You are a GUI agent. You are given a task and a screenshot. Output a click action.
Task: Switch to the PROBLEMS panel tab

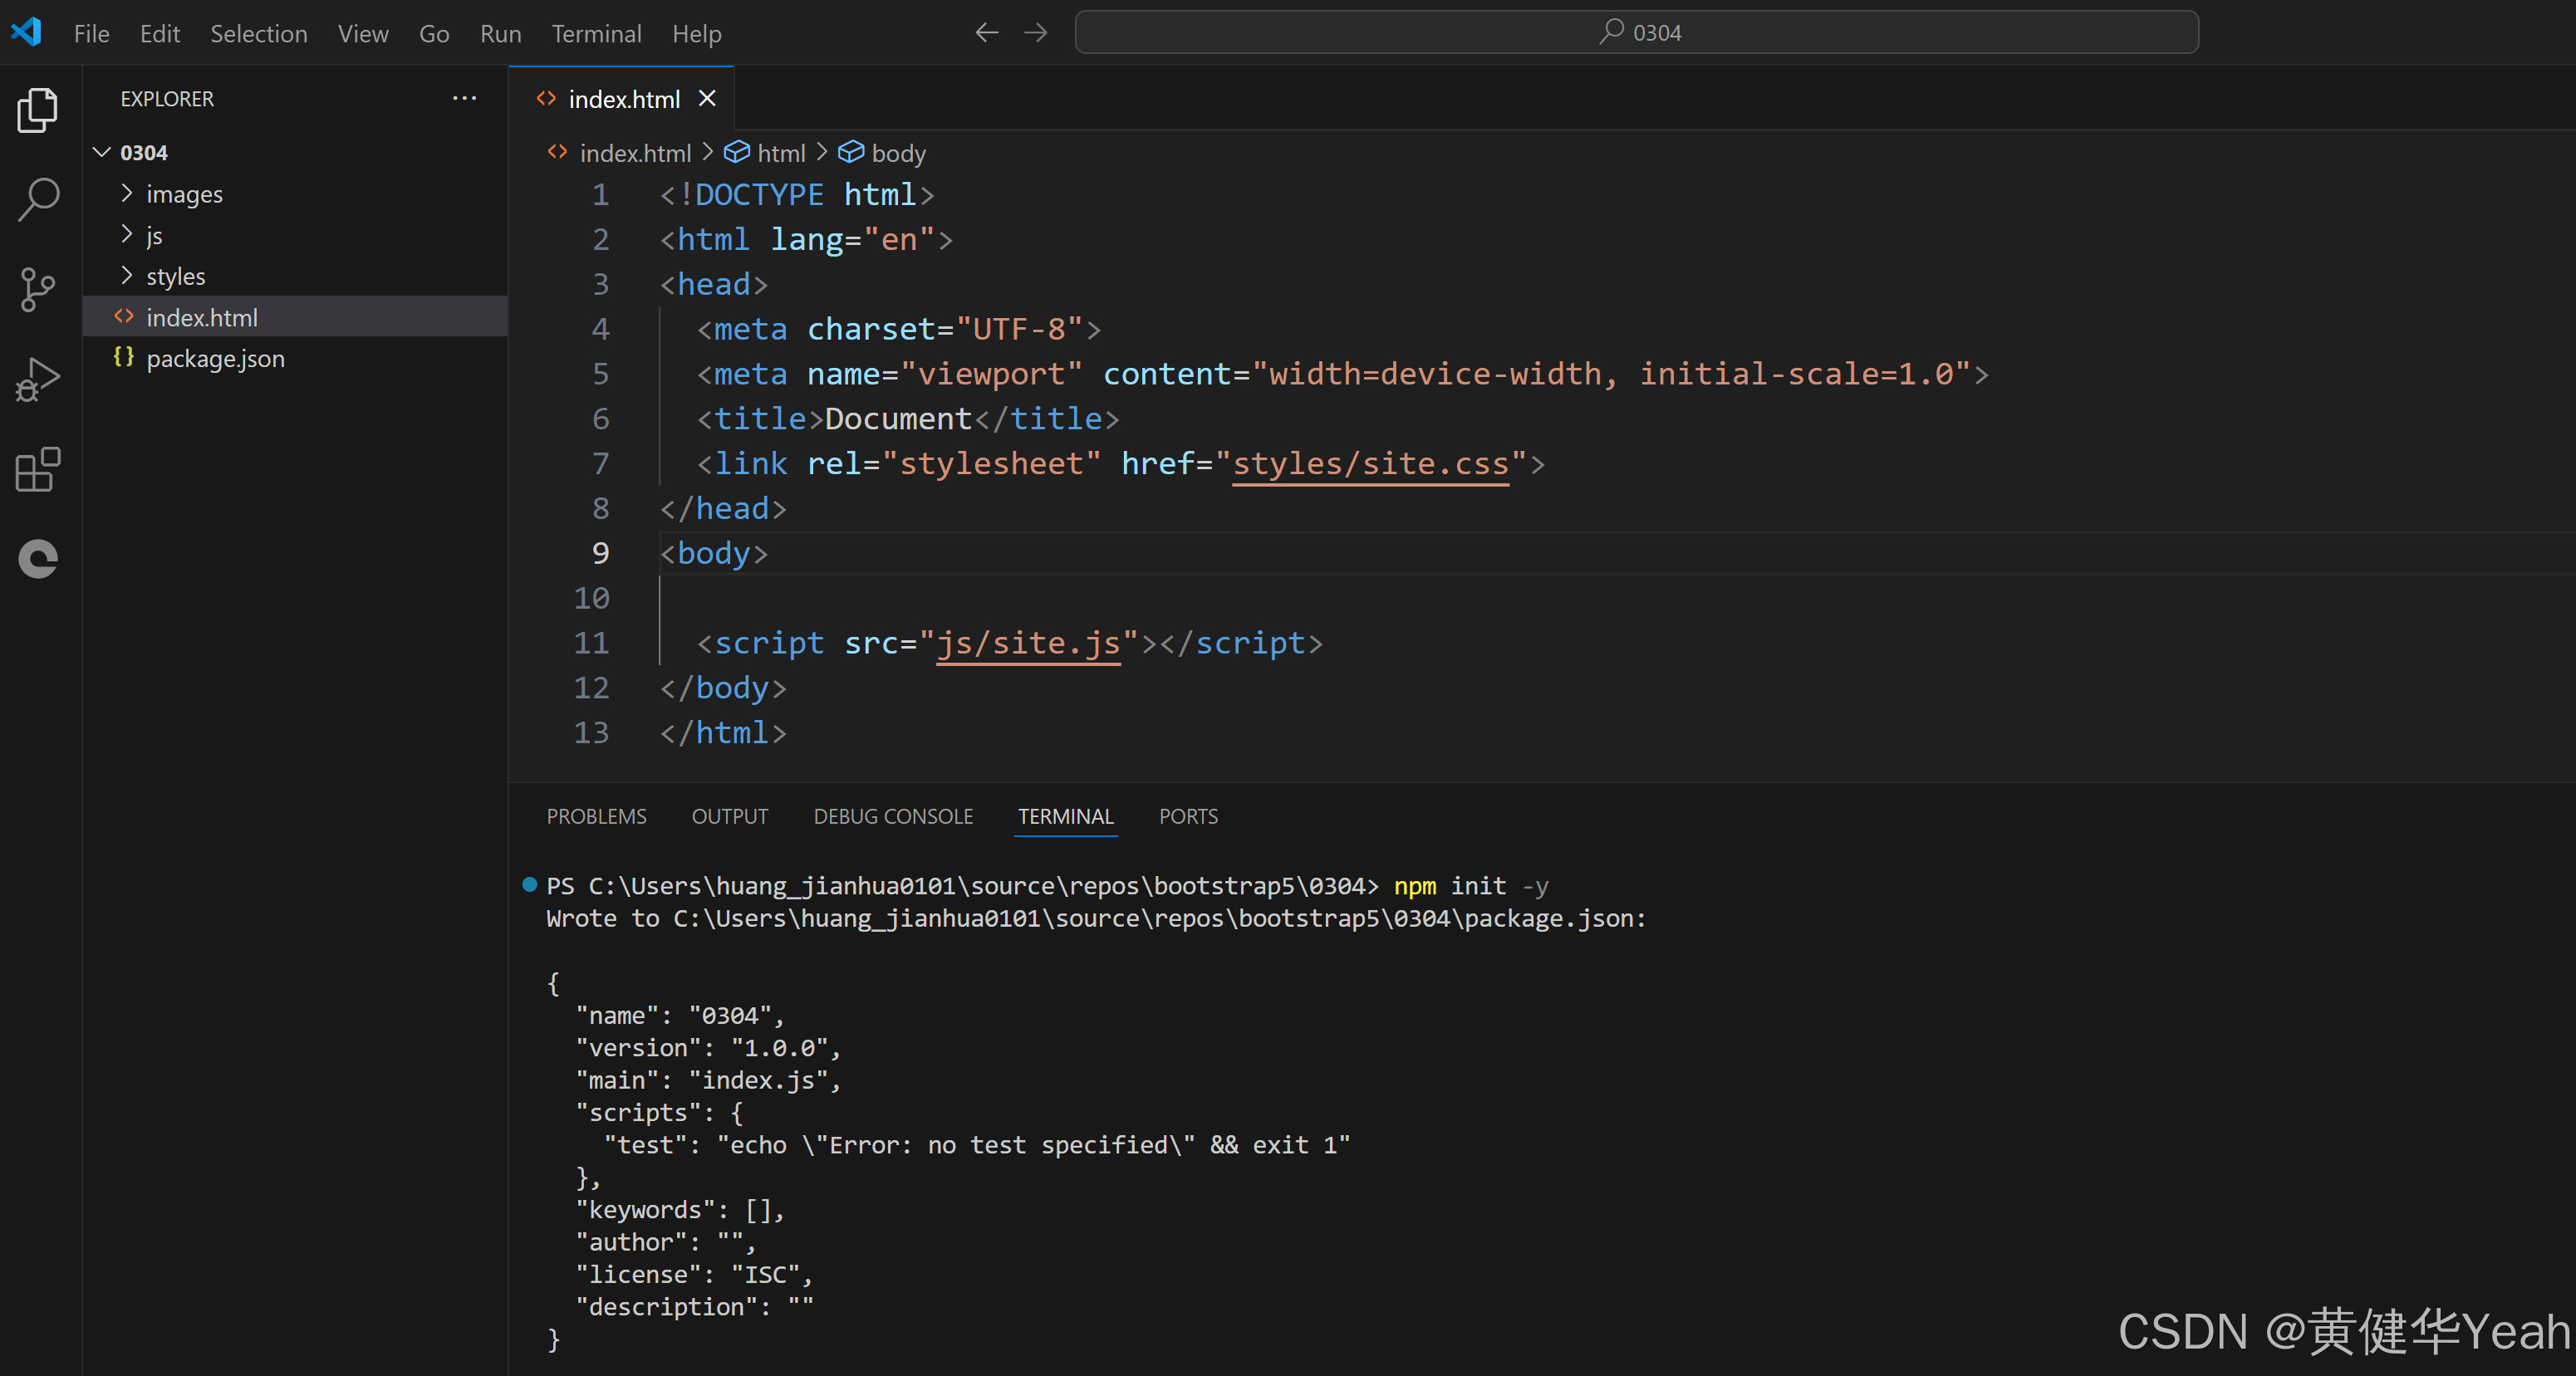pos(596,816)
